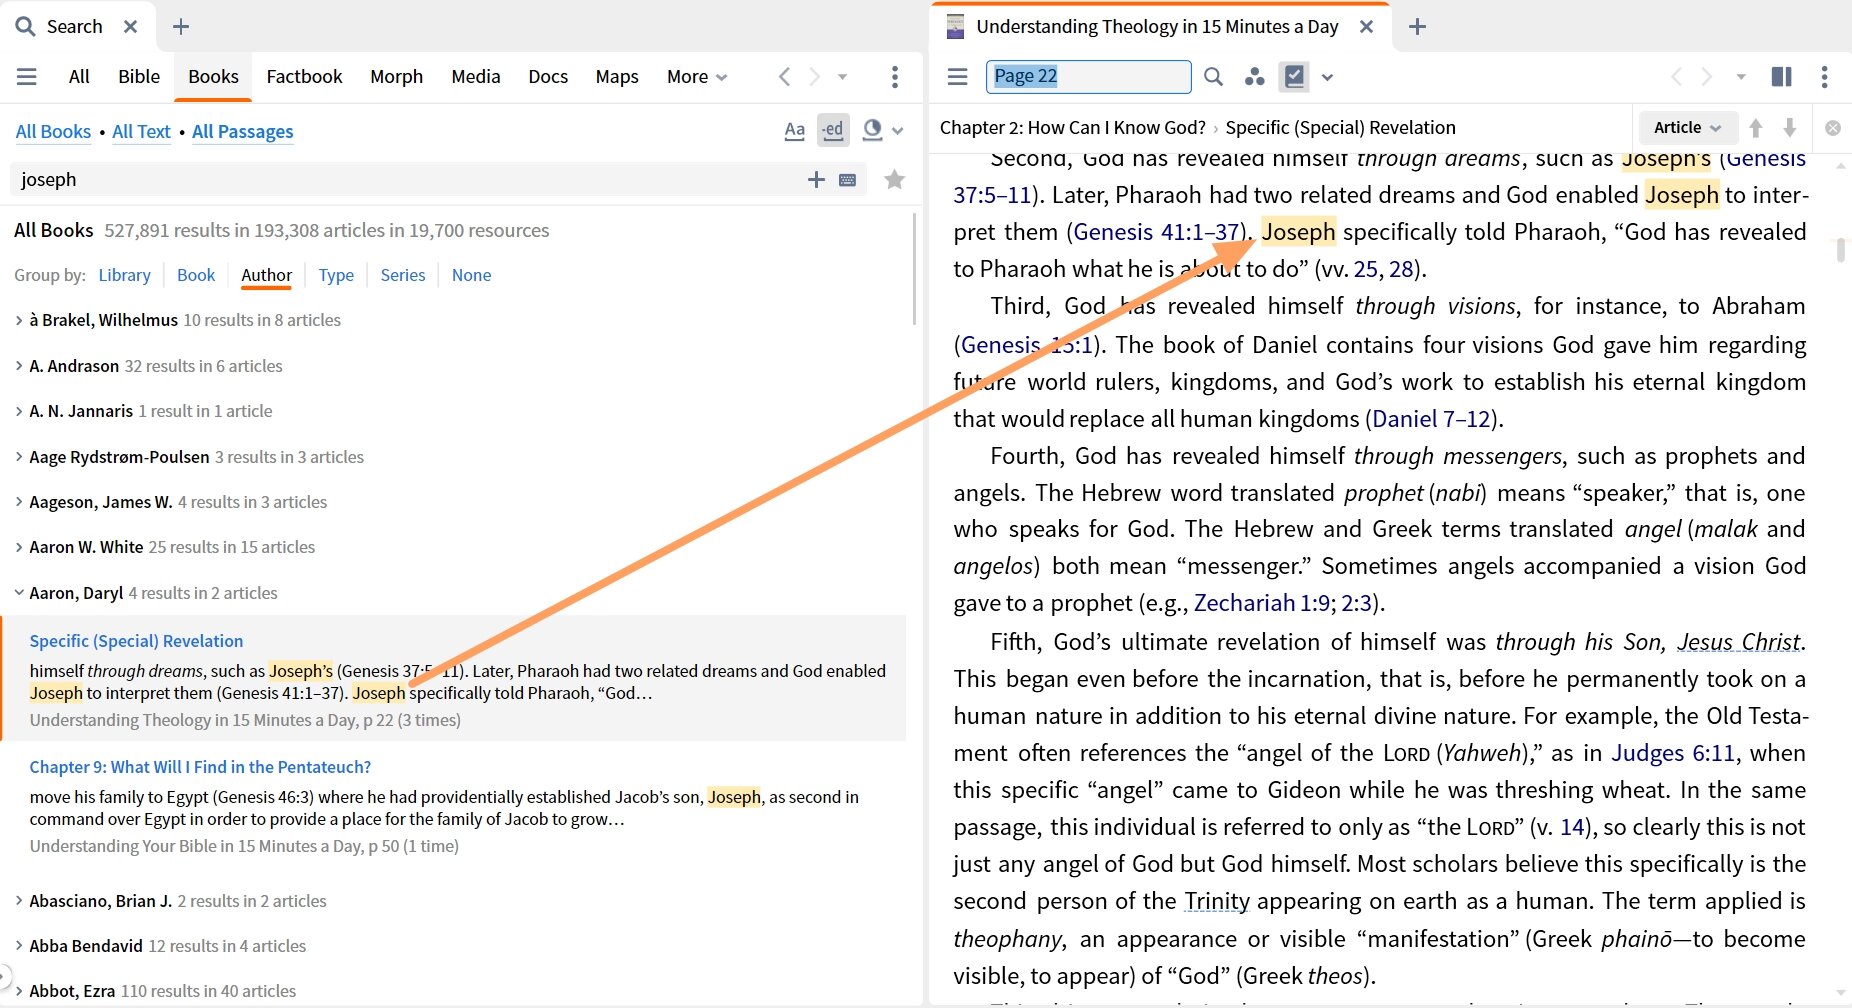Add a new tab beside Search
1852x1008 pixels.
(180, 26)
